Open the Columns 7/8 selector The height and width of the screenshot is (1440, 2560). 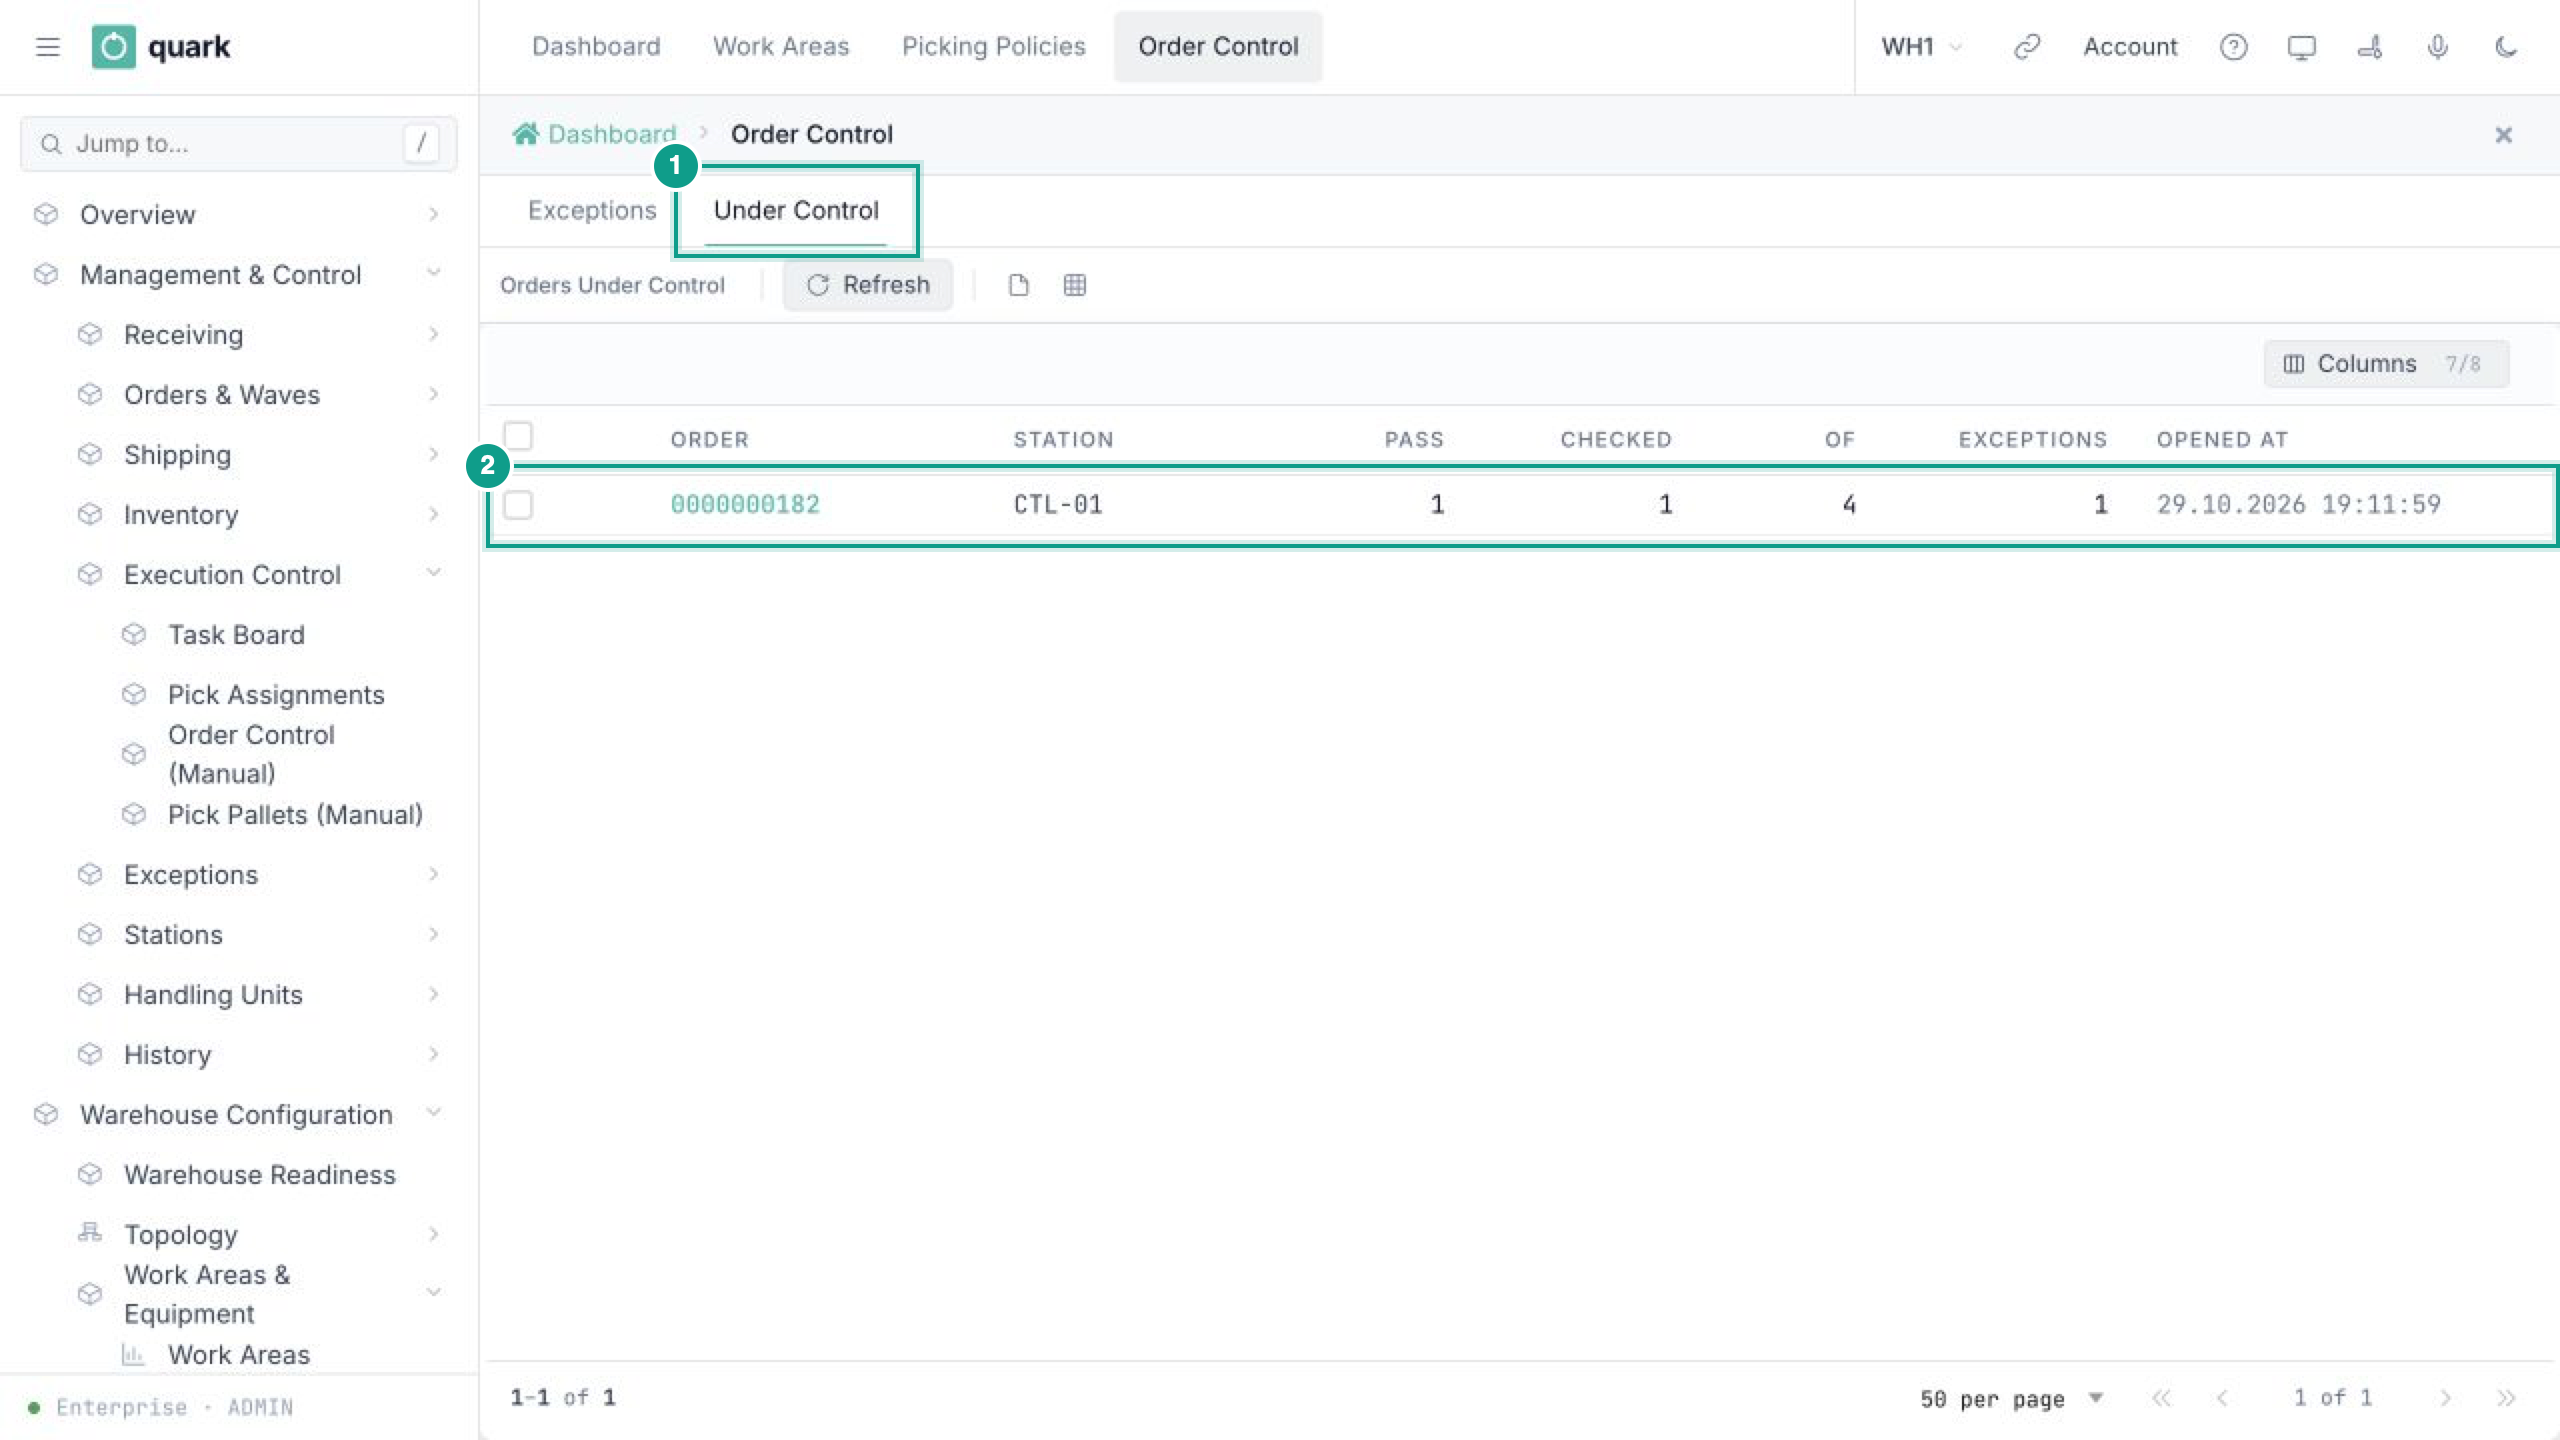click(x=2386, y=364)
